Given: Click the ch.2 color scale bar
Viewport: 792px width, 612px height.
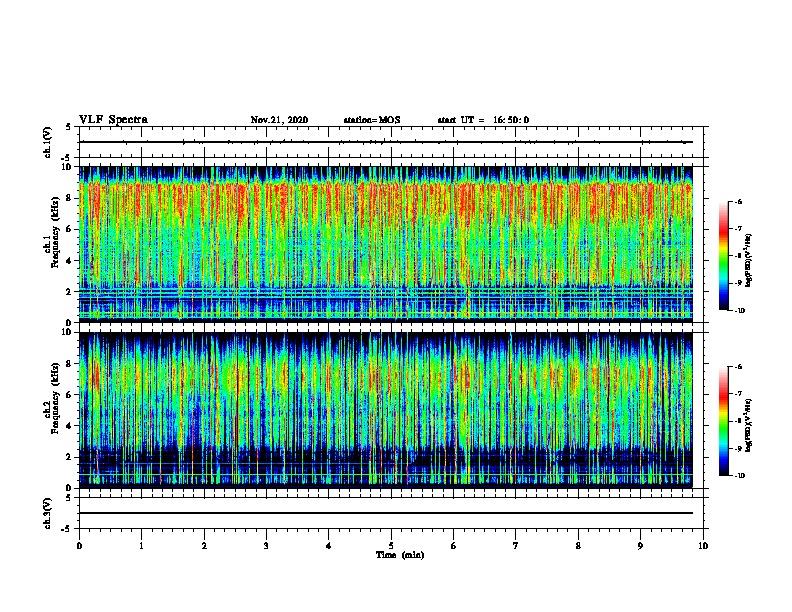Looking at the screenshot, I should 723,421.
